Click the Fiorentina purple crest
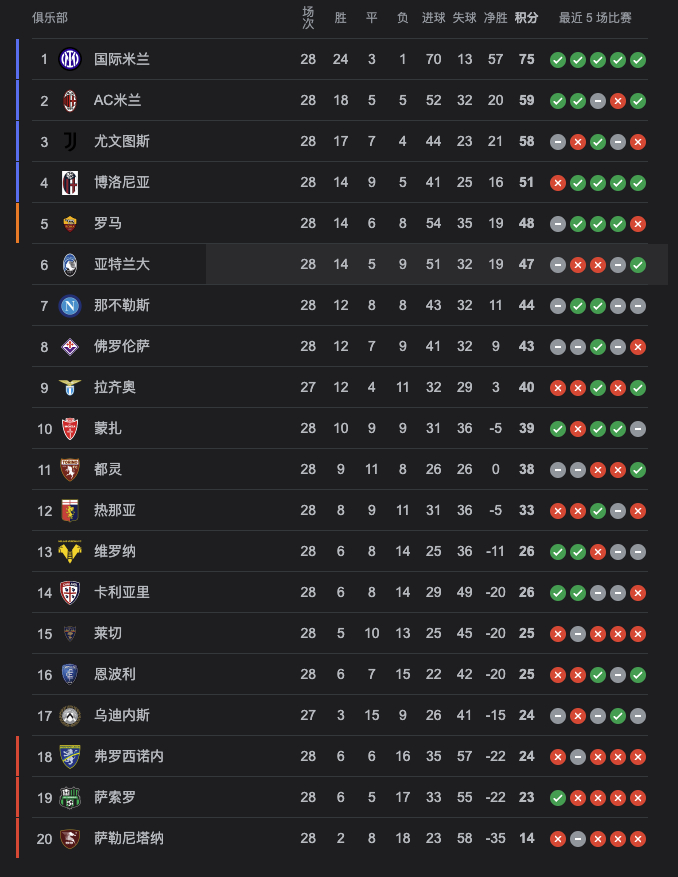 (x=70, y=347)
